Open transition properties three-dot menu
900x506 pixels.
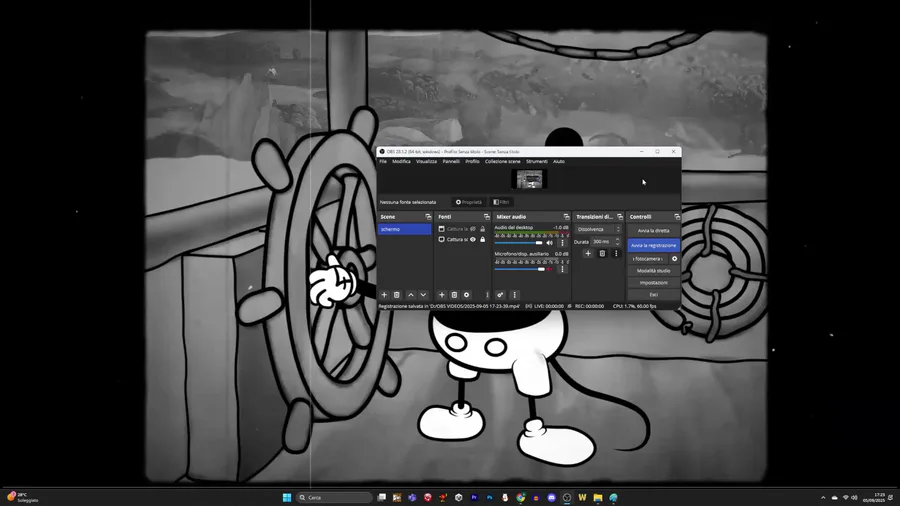616,253
